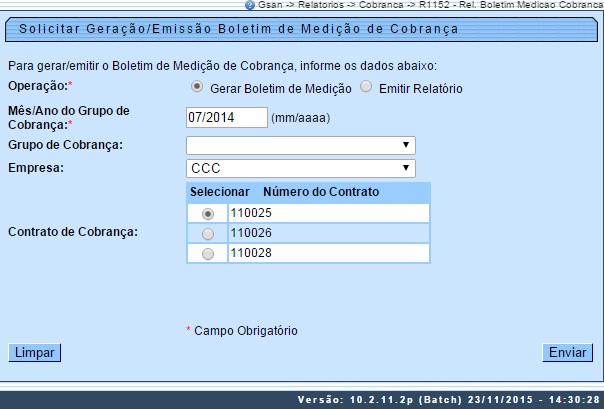Click the (mm/aaaa) format hint
Image resolution: width=604 pixels, height=409 pixels.
click(x=301, y=118)
